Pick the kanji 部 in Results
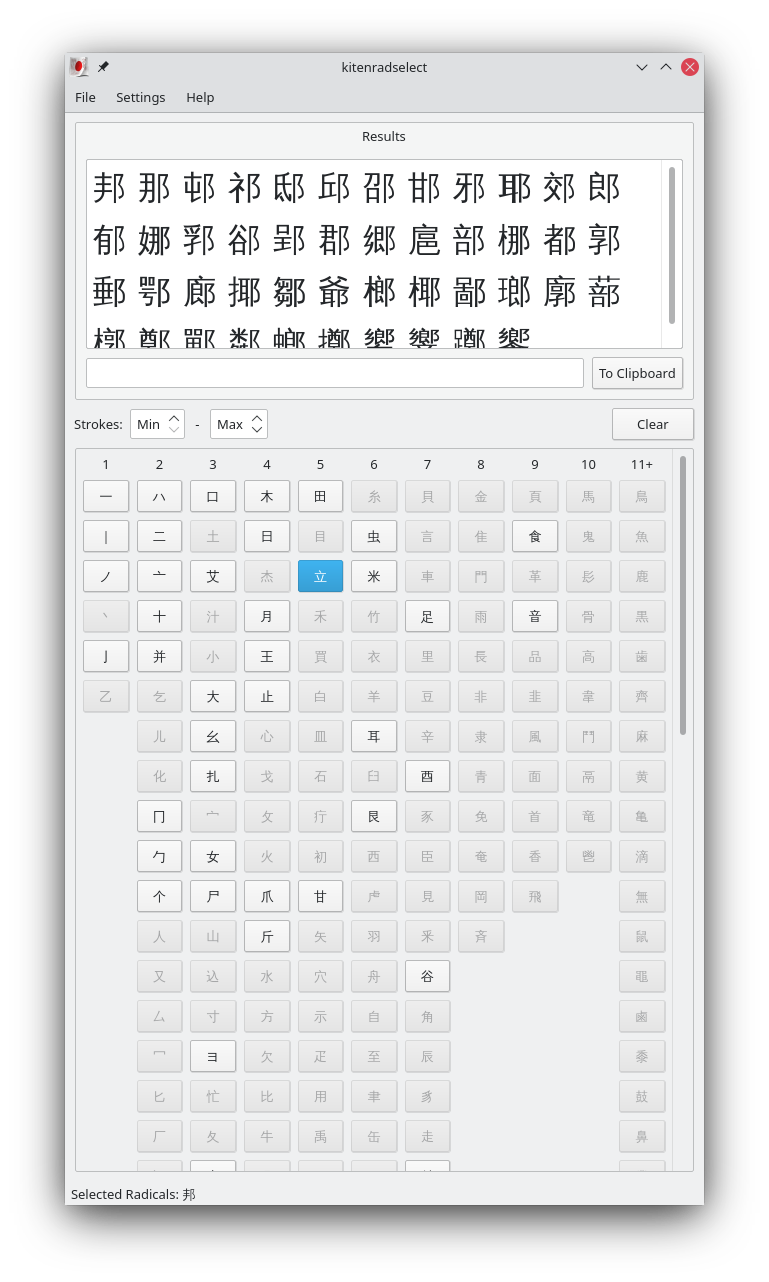Image resolution: width=769 pixels, height=1282 pixels. (469, 240)
